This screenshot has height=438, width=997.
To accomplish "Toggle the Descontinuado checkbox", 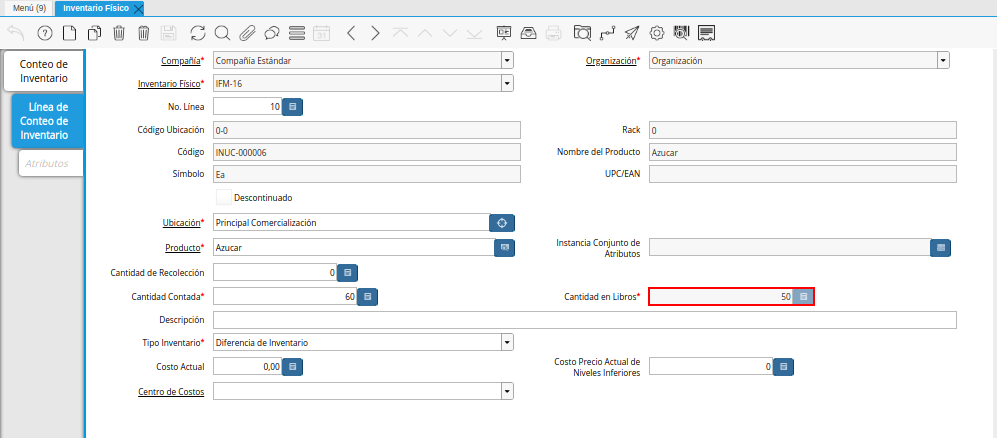I will coord(224,198).
